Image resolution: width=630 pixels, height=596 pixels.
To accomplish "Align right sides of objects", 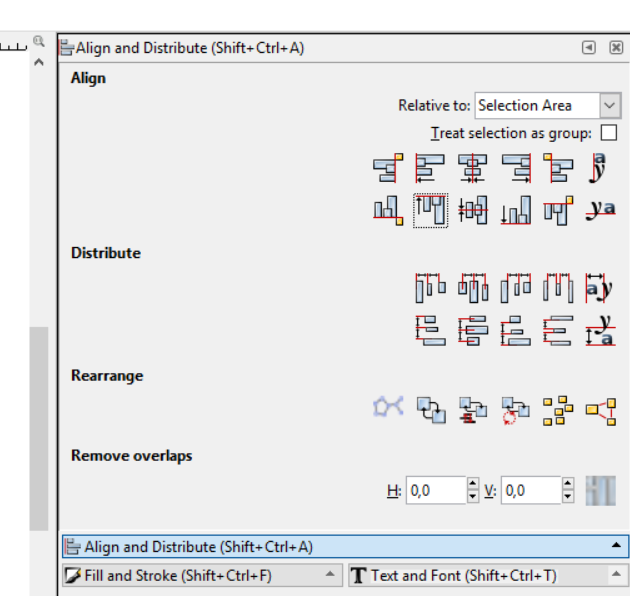I will pos(516,168).
